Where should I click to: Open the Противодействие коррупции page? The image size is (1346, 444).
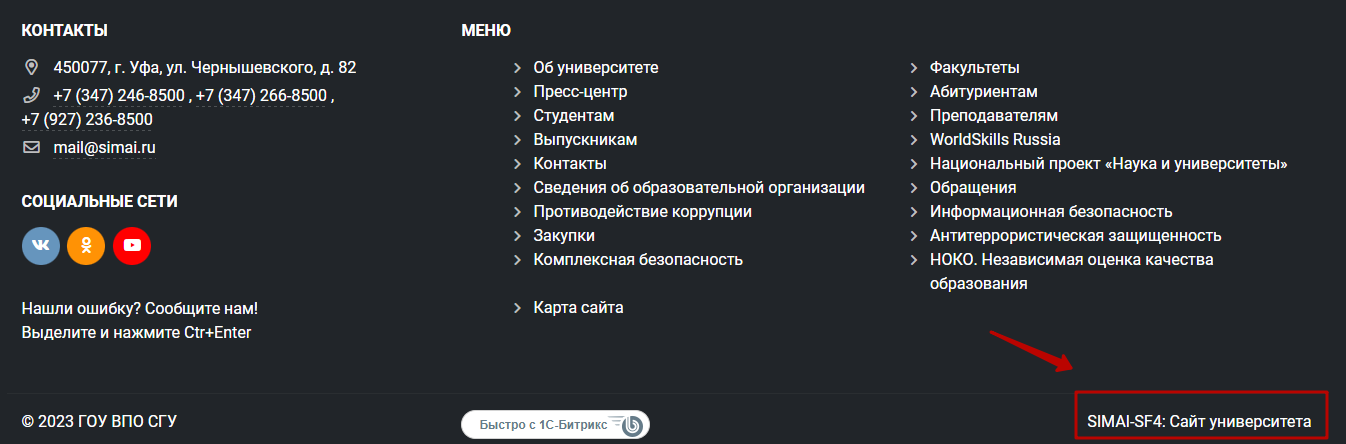(642, 212)
